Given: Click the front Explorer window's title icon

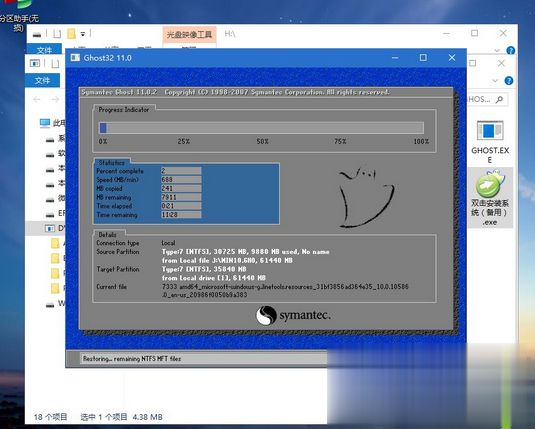Looking at the screenshot, I should (x=34, y=63).
